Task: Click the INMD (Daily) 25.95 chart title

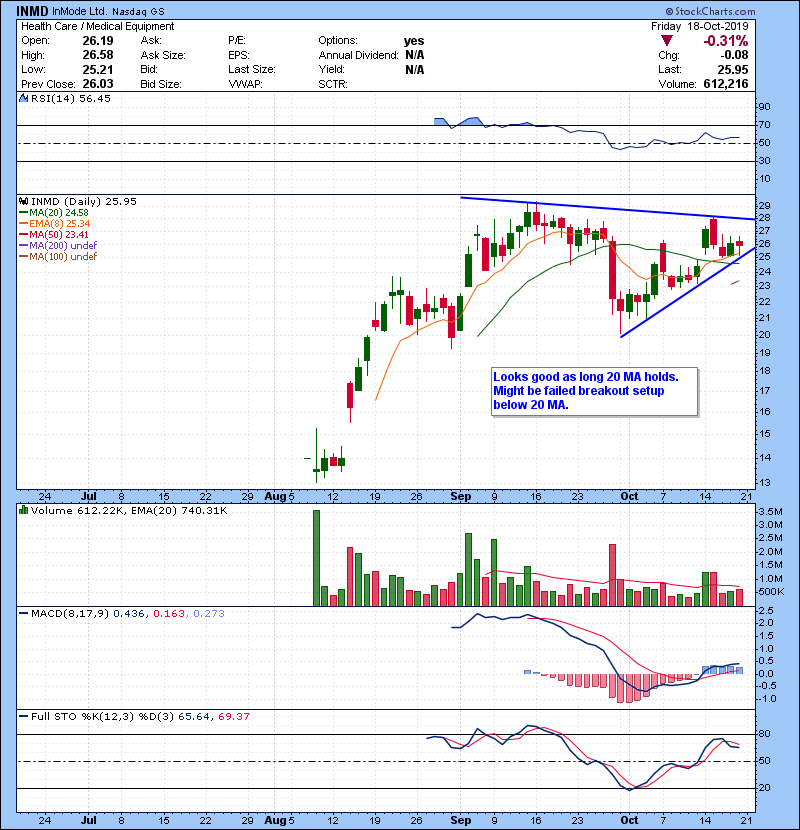Action: (x=84, y=201)
